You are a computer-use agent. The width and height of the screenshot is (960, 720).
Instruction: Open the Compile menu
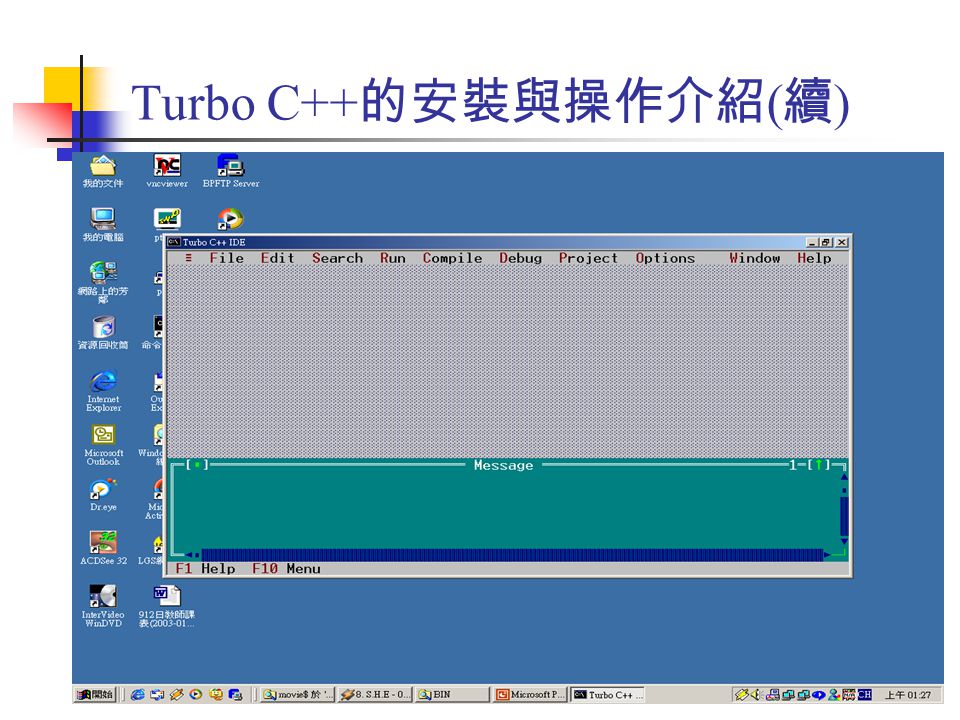[452, 258]
